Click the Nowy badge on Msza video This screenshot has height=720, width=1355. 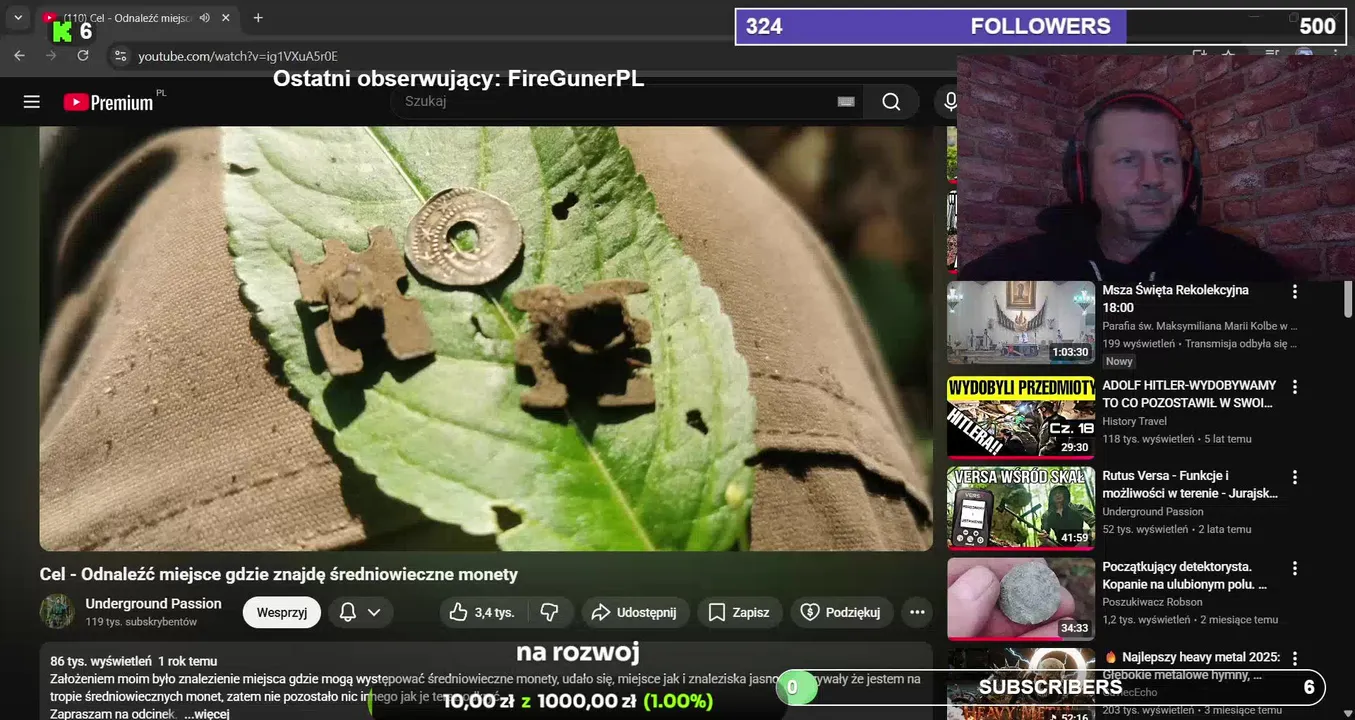pos(1120,361)
